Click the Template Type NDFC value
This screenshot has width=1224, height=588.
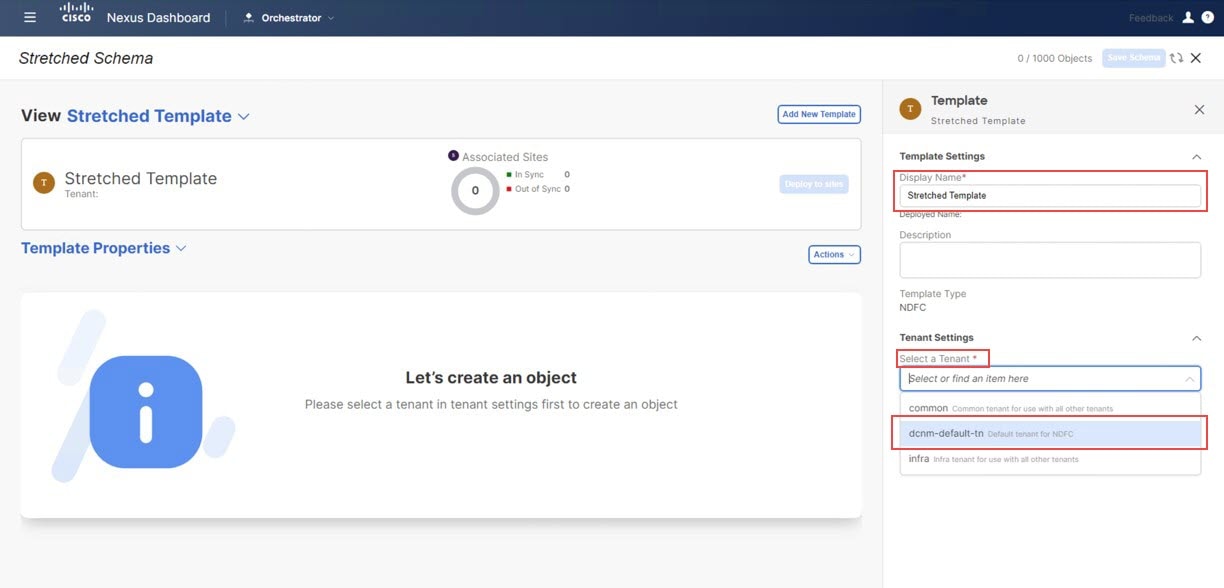(x=912, y=308)
